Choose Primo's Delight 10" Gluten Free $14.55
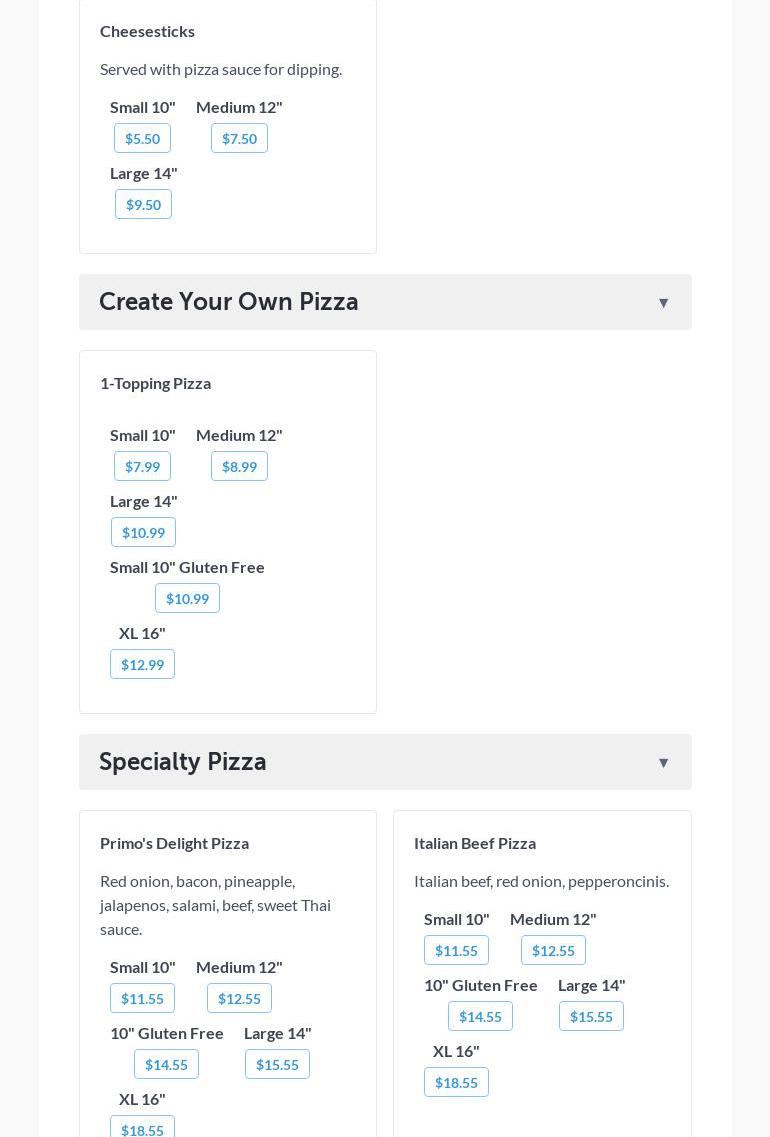Viewport: 770px width, 1137px height. click(166, 1065)
